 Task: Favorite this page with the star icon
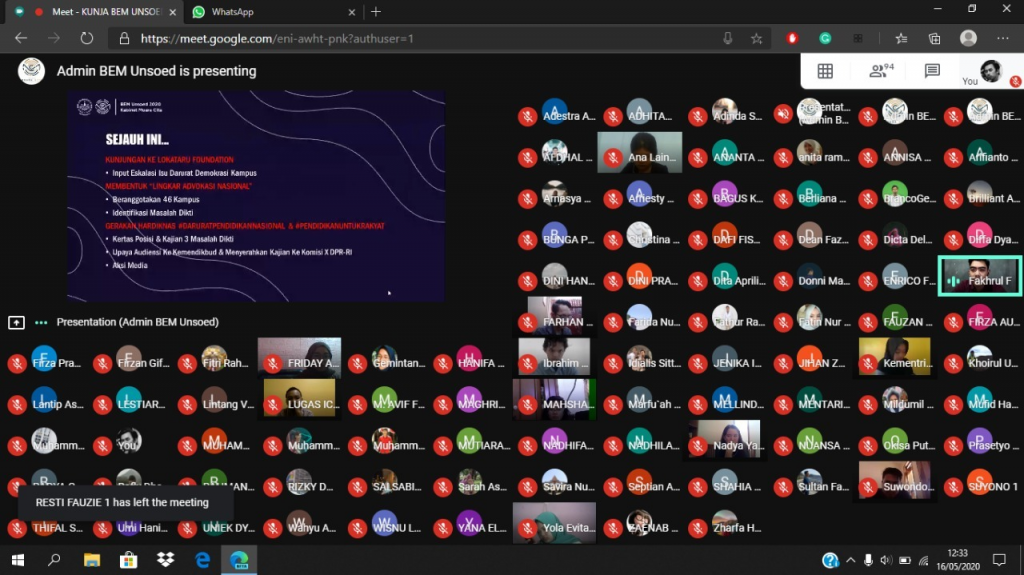pos(757,38)
